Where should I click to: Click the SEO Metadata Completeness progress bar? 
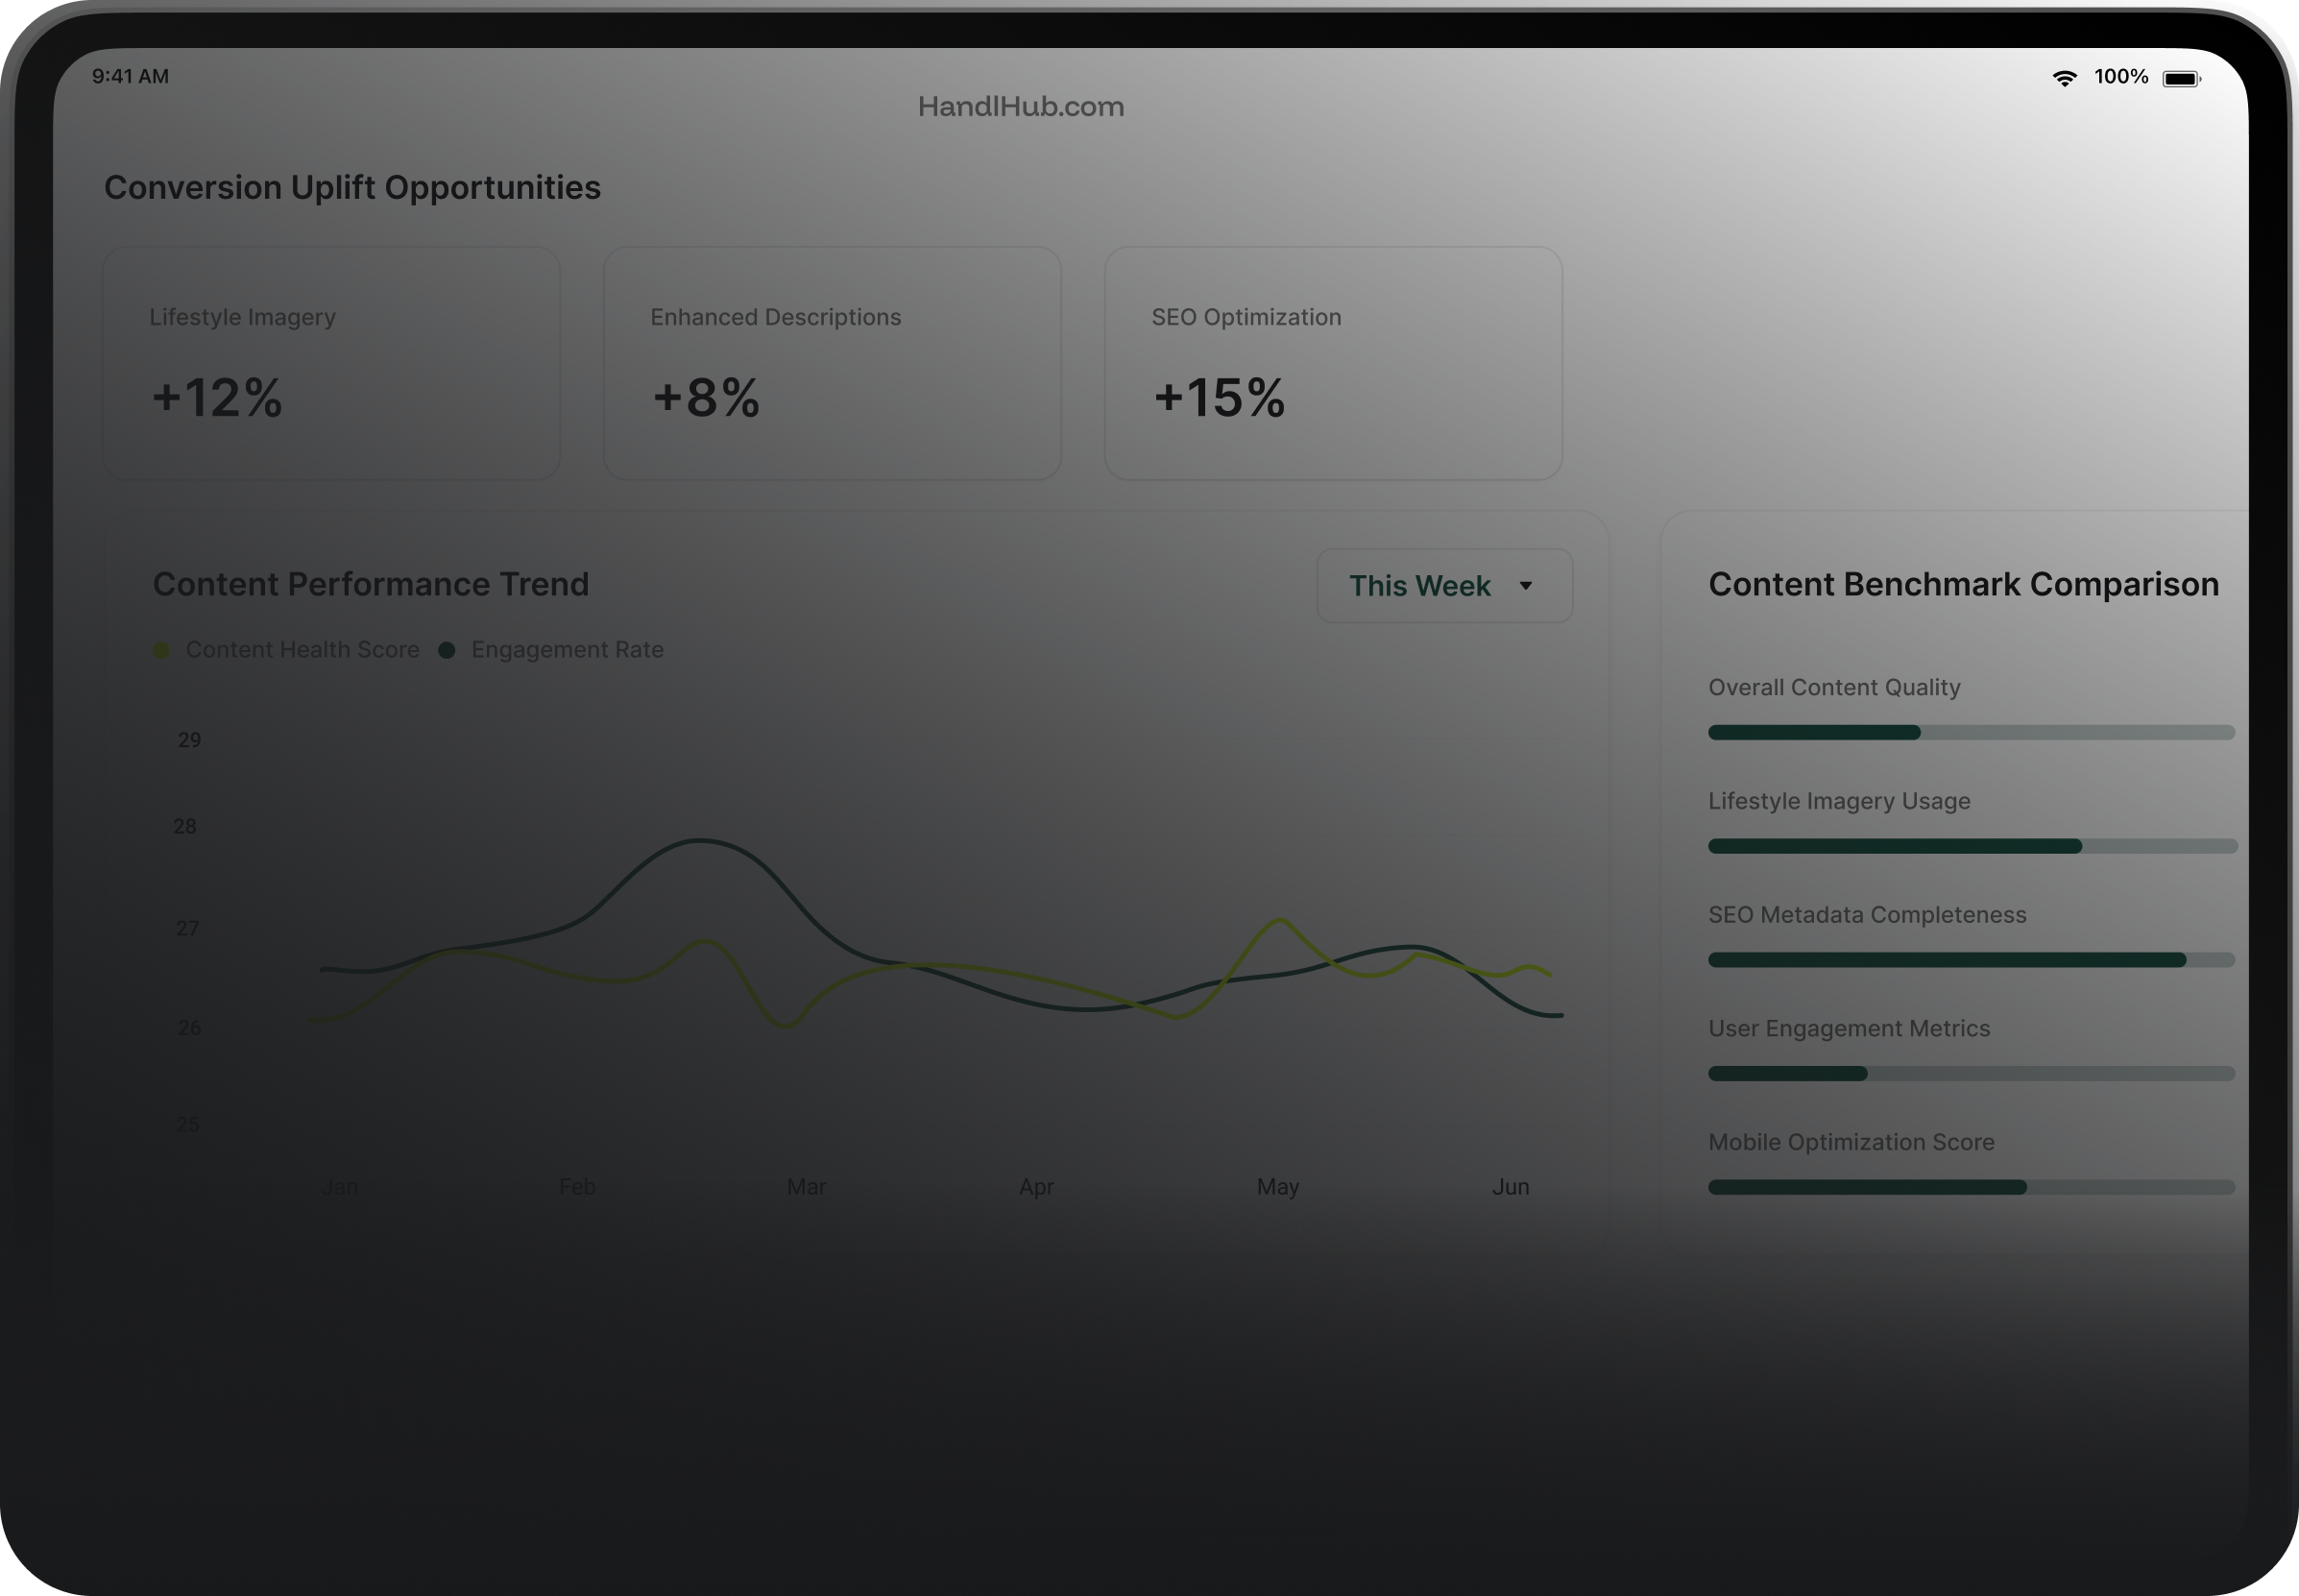[1971, 960]
